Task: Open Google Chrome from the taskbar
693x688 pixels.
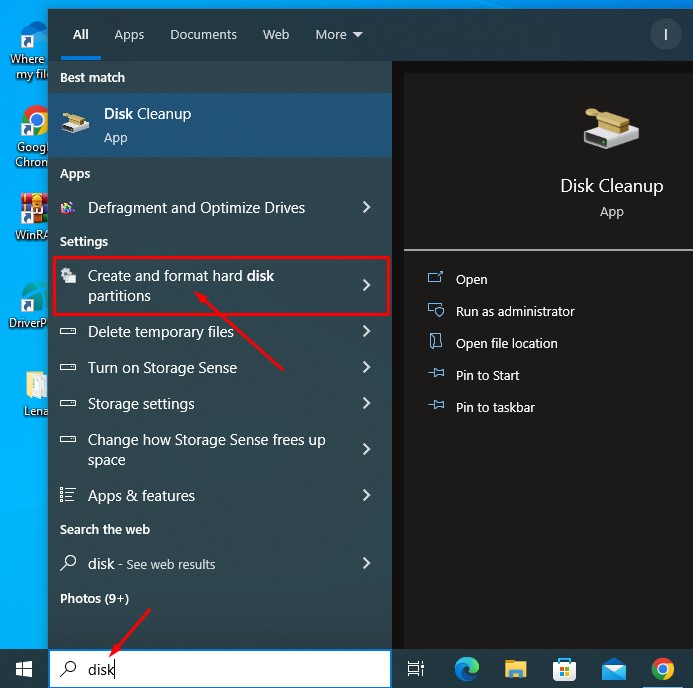Action: tap(662, 669)
